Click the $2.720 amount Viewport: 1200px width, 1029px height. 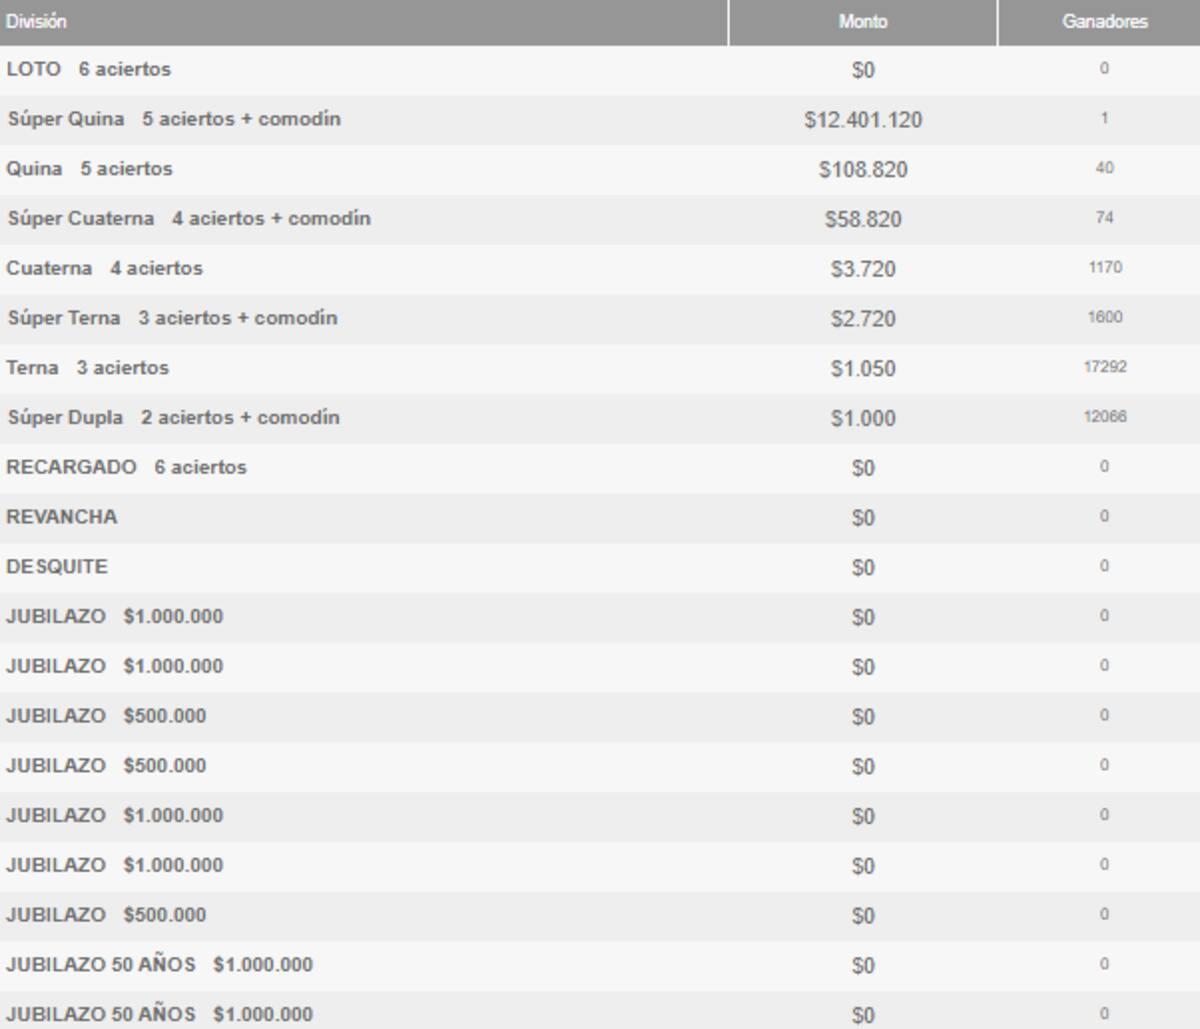[x=863, y=319]
